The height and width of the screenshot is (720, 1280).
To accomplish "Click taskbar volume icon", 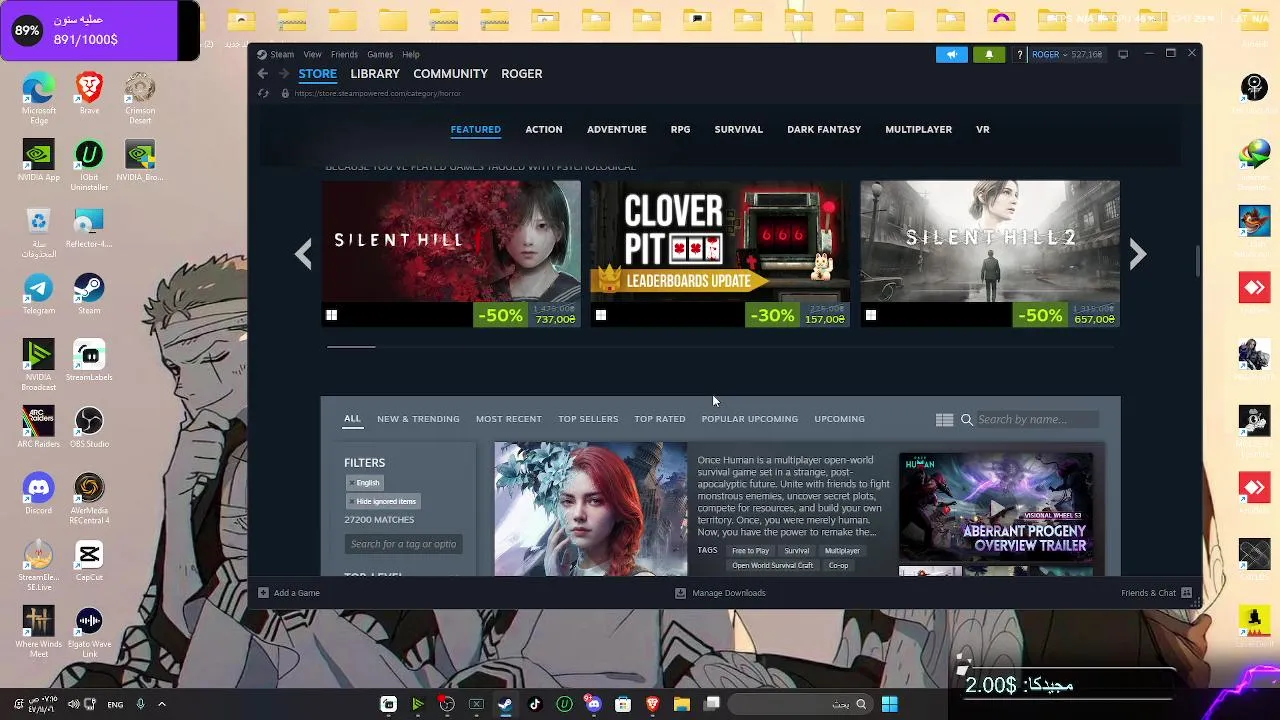I will click(x=73, y=704).
